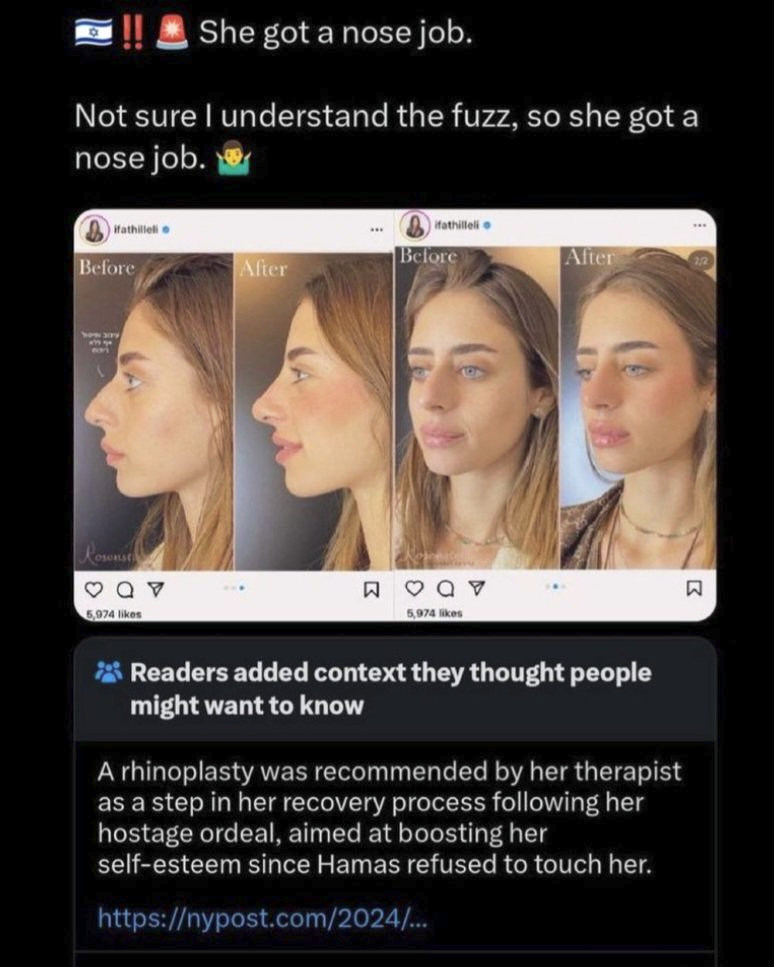Viewport: 774px width, 967px height.
Task: Open the left profile Before/After photo
Action: [233, 411]
